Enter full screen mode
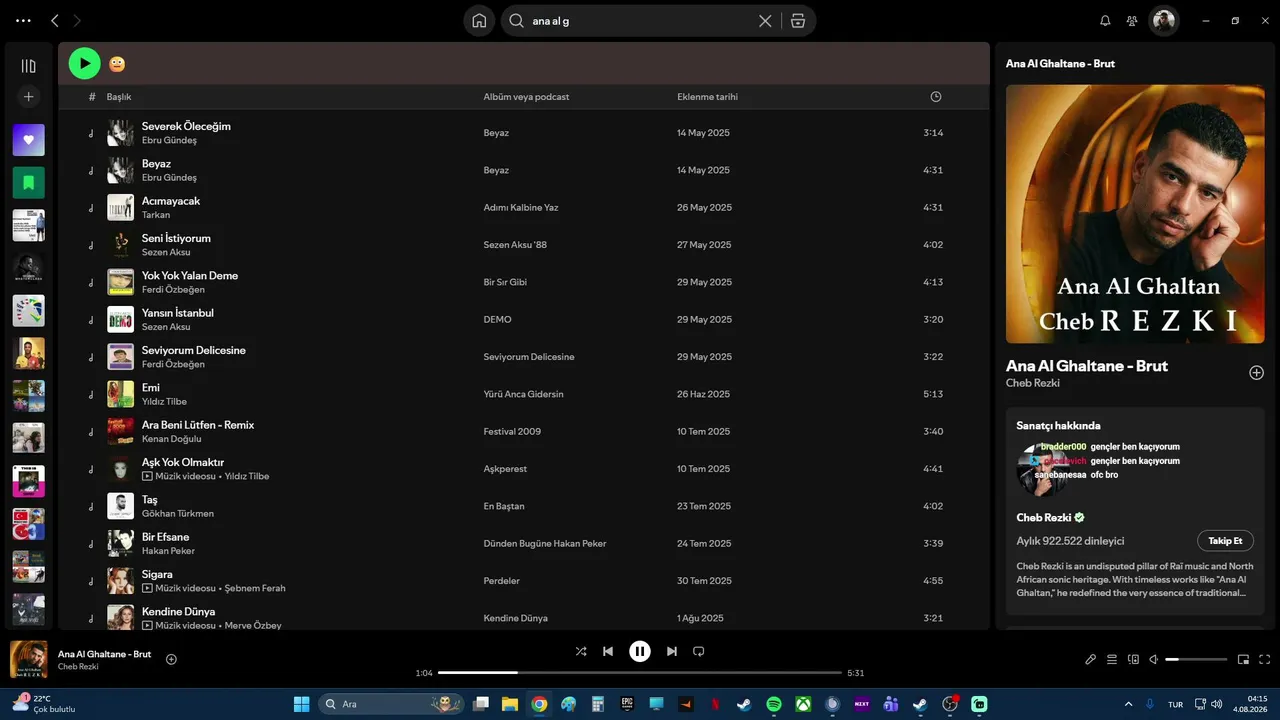1280x720 pixels. point(1264,659)
